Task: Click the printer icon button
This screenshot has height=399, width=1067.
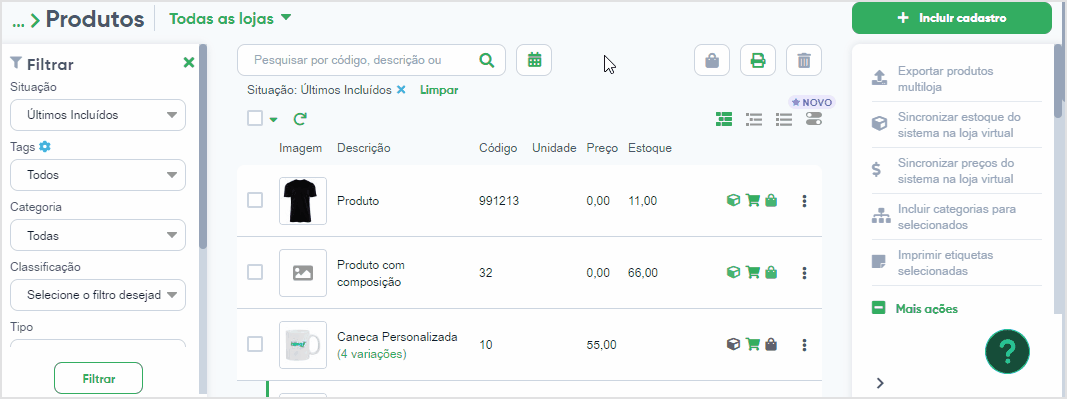Action: (757, 60)
